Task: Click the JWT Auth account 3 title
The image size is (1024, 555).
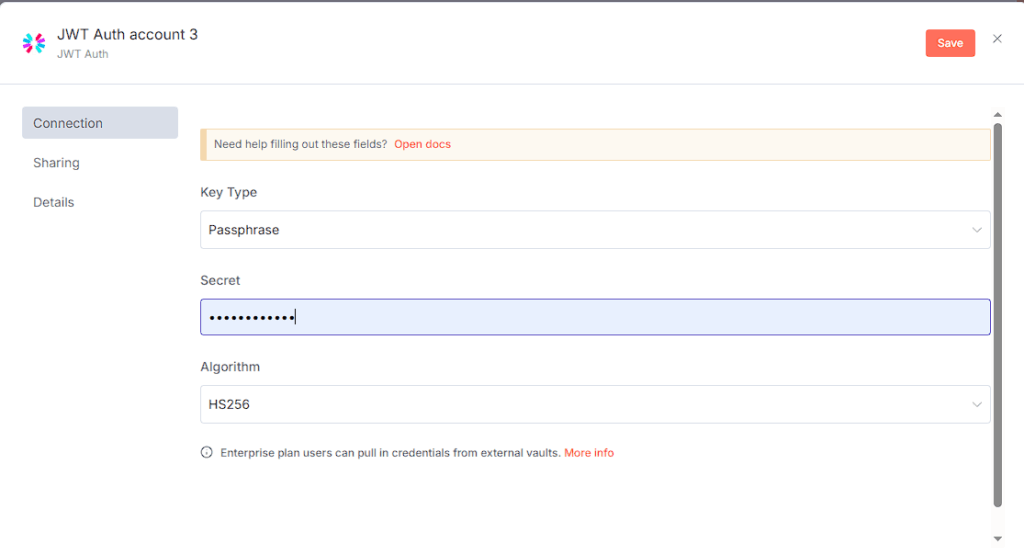Action: [x=127, y=34]
